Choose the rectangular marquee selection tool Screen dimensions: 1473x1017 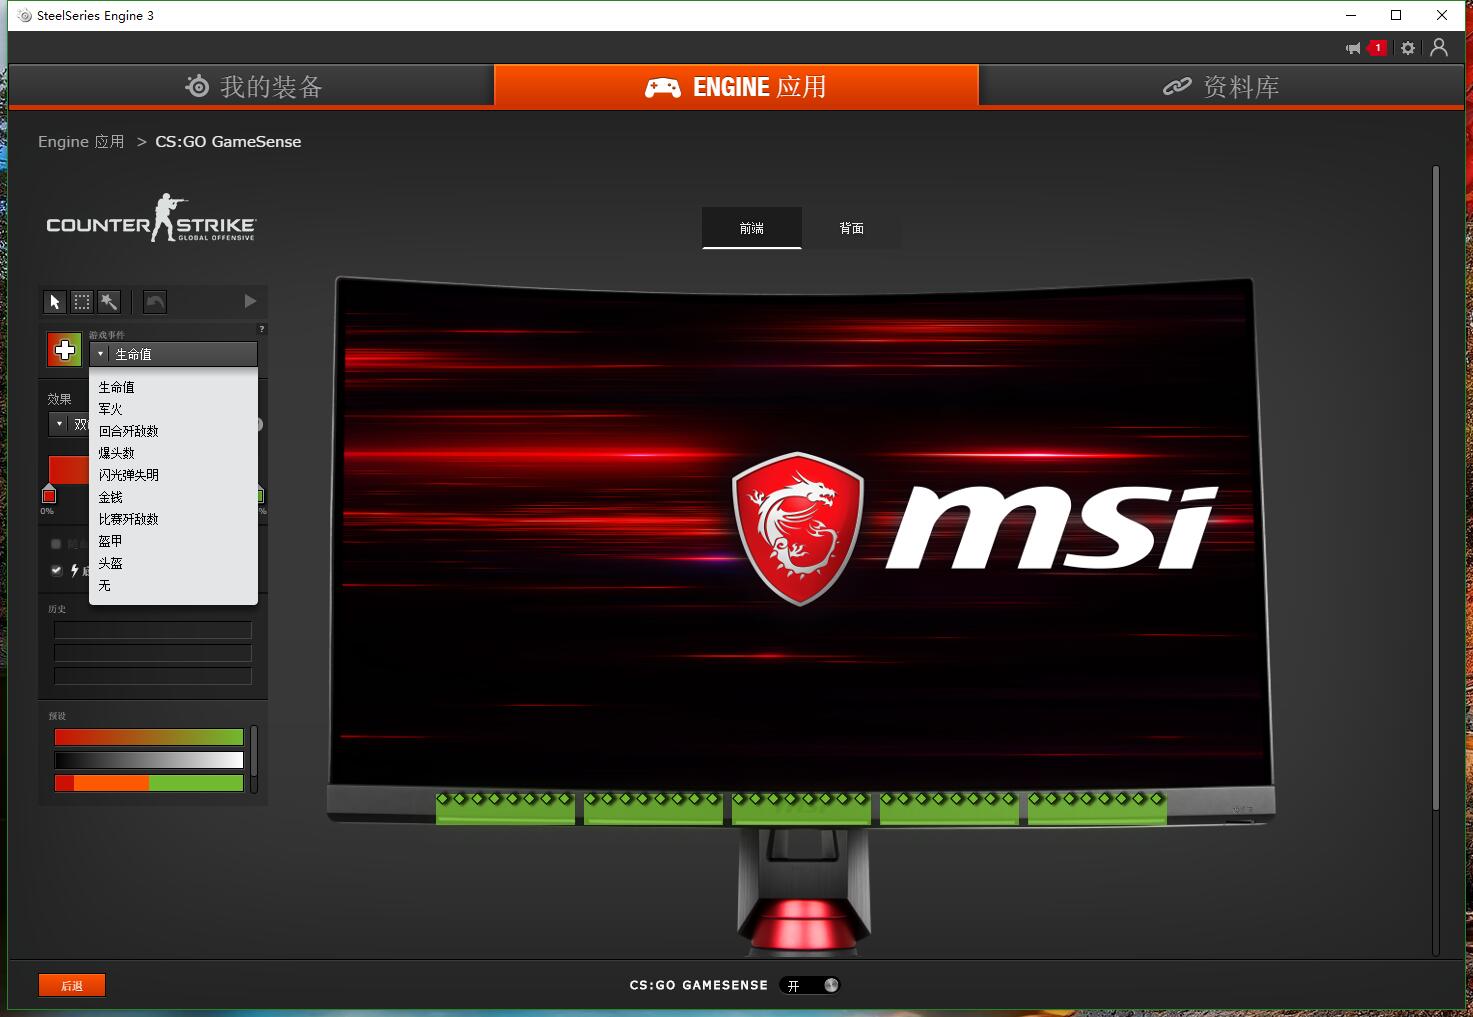tap(82, 302)
